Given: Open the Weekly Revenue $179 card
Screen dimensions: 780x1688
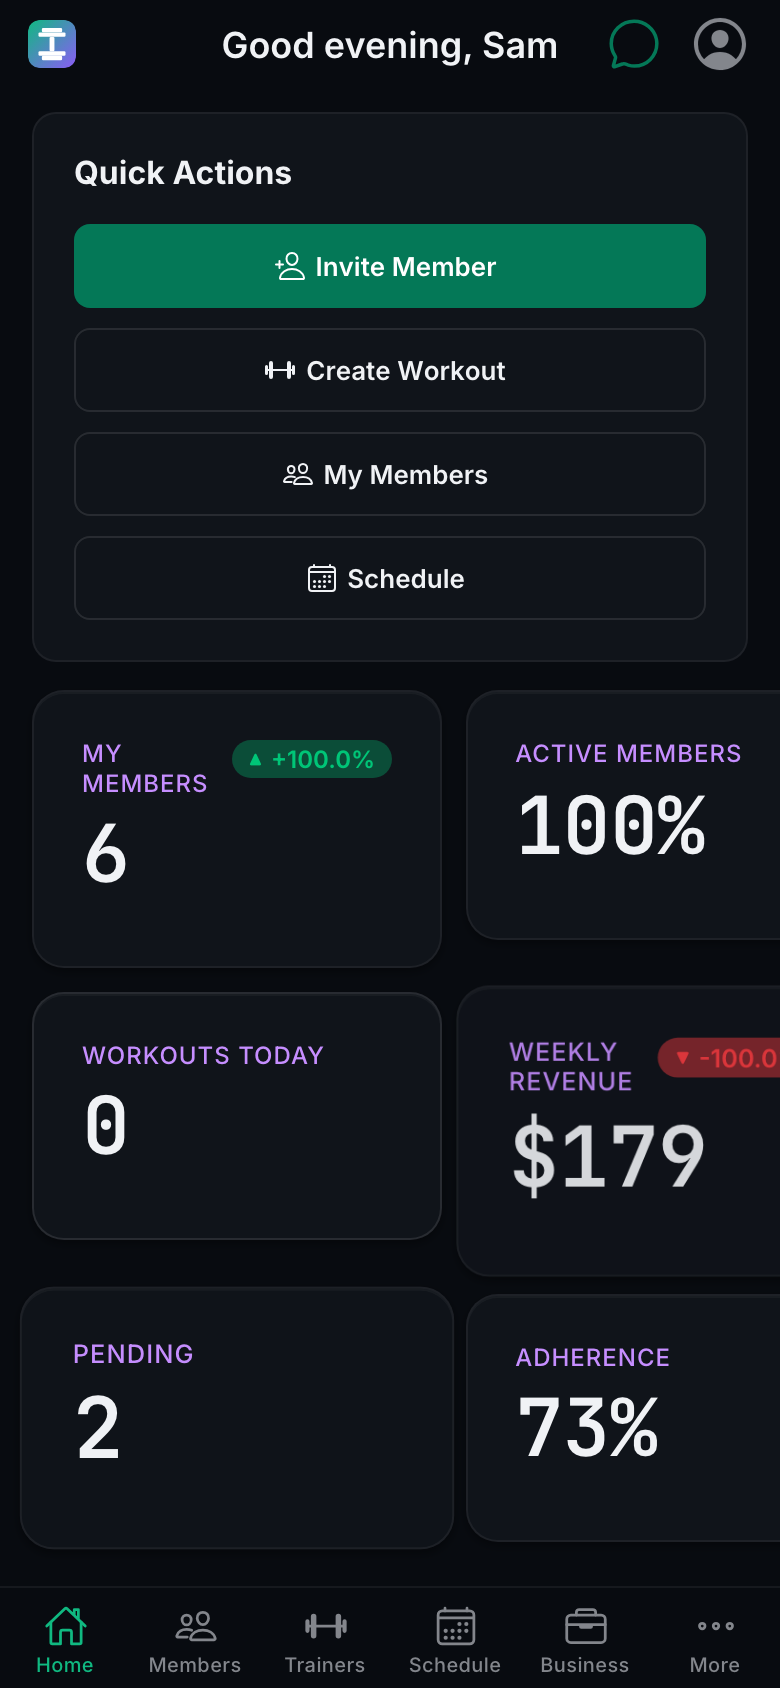Looking at the screenshot, I should tap(618, 1131).
